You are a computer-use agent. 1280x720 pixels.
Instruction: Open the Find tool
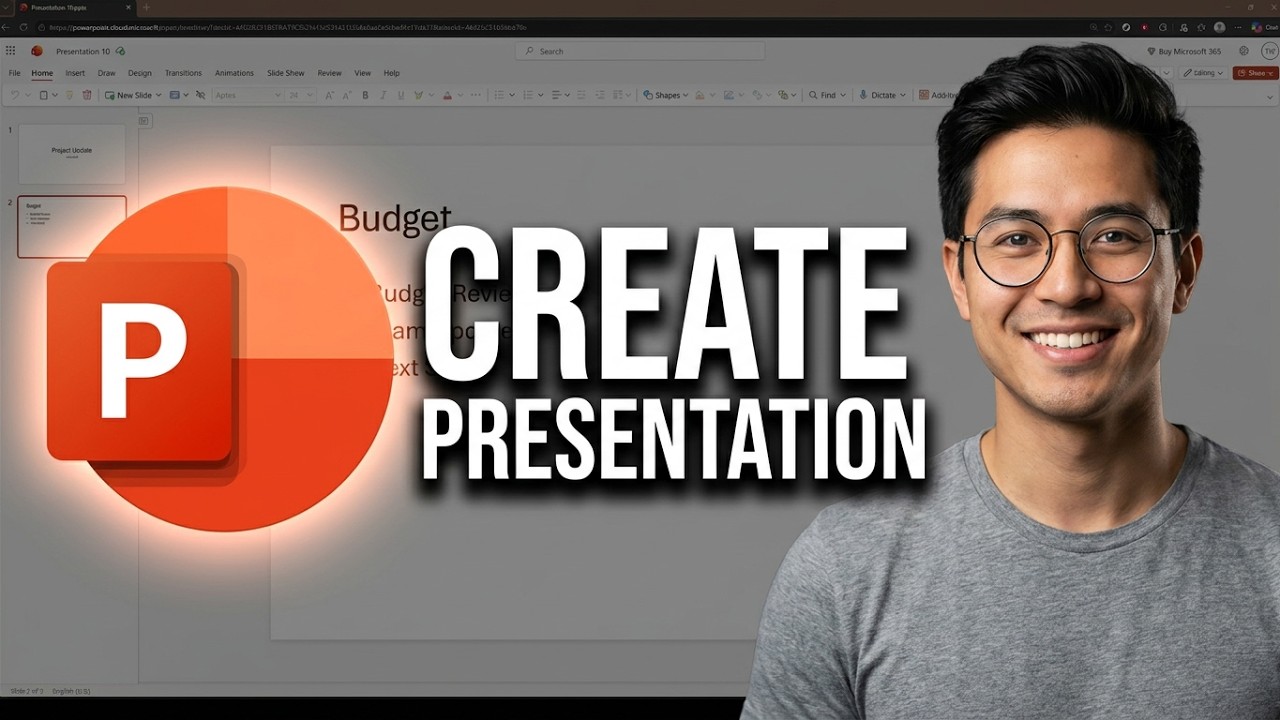point(828,95)
